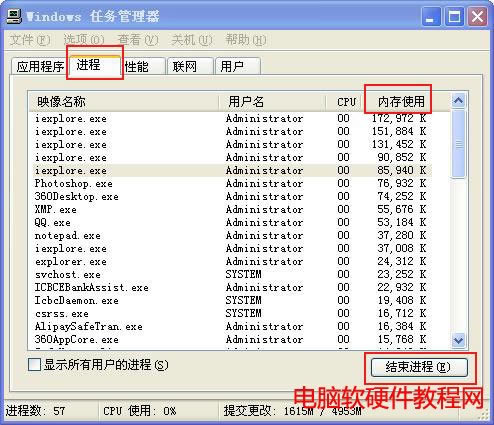Screen dimensions: 494x425
Task: Open the 关机(U) menu
Action: (192, 40)
